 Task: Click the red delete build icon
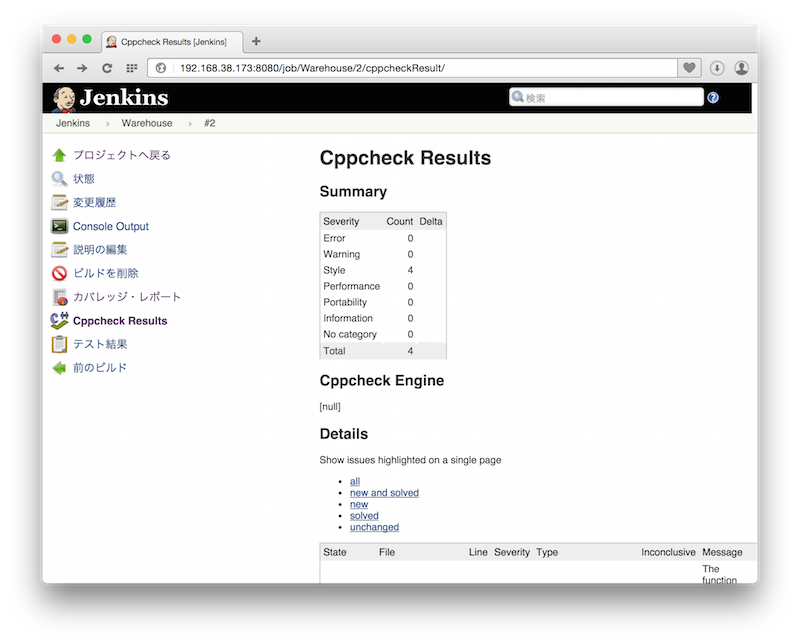pos(59,273)
